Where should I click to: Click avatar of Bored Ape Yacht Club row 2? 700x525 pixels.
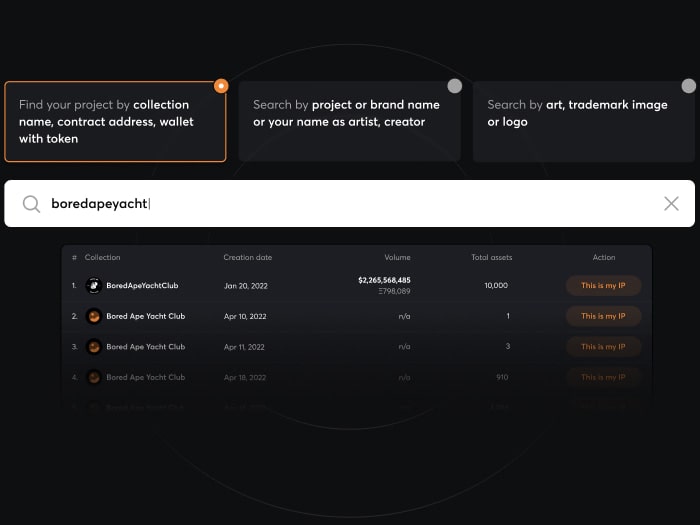coord(94,317)
